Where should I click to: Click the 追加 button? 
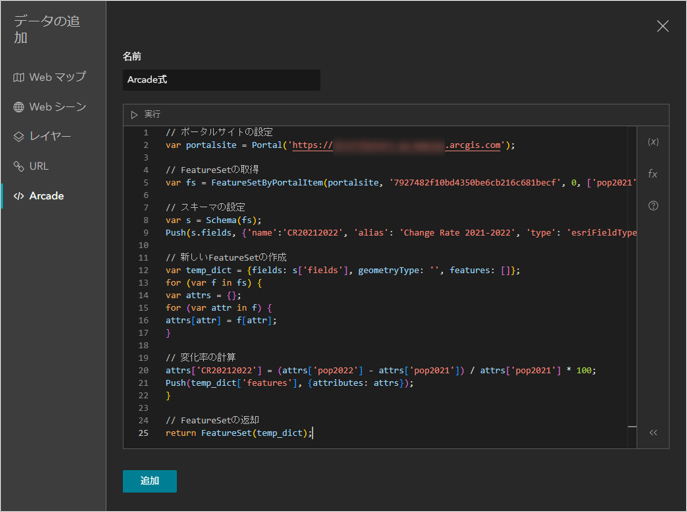click(x=150, y=481)
